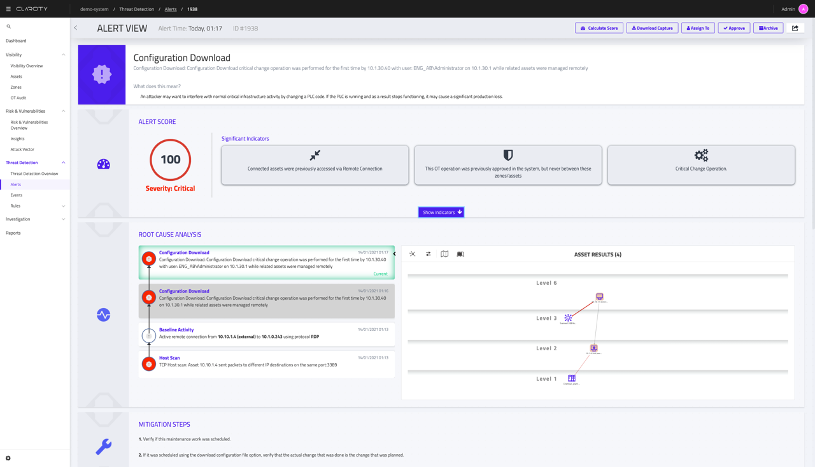
Task: Open Dashboard from the sidebar
Action: [16, 41]
